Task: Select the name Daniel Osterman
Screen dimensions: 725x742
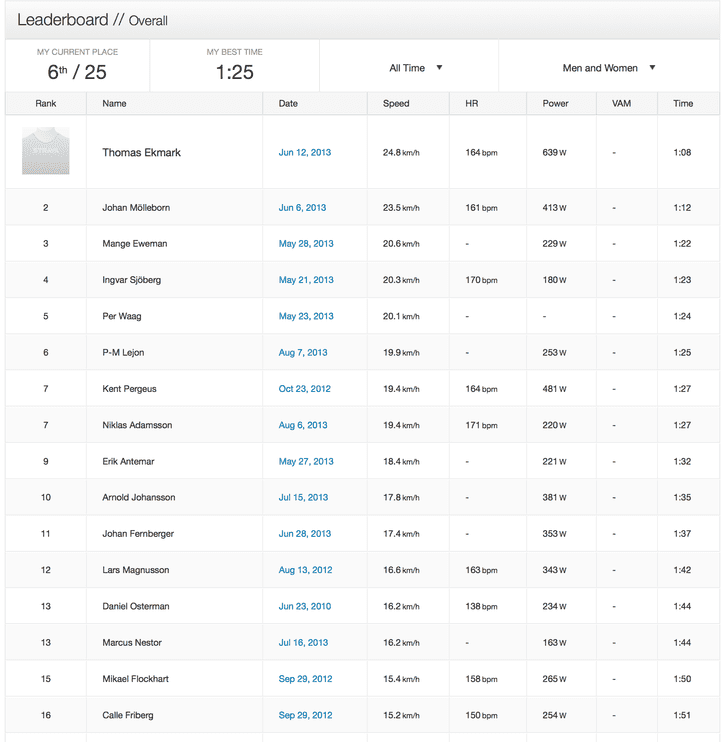Action: [x=136, y=606]
